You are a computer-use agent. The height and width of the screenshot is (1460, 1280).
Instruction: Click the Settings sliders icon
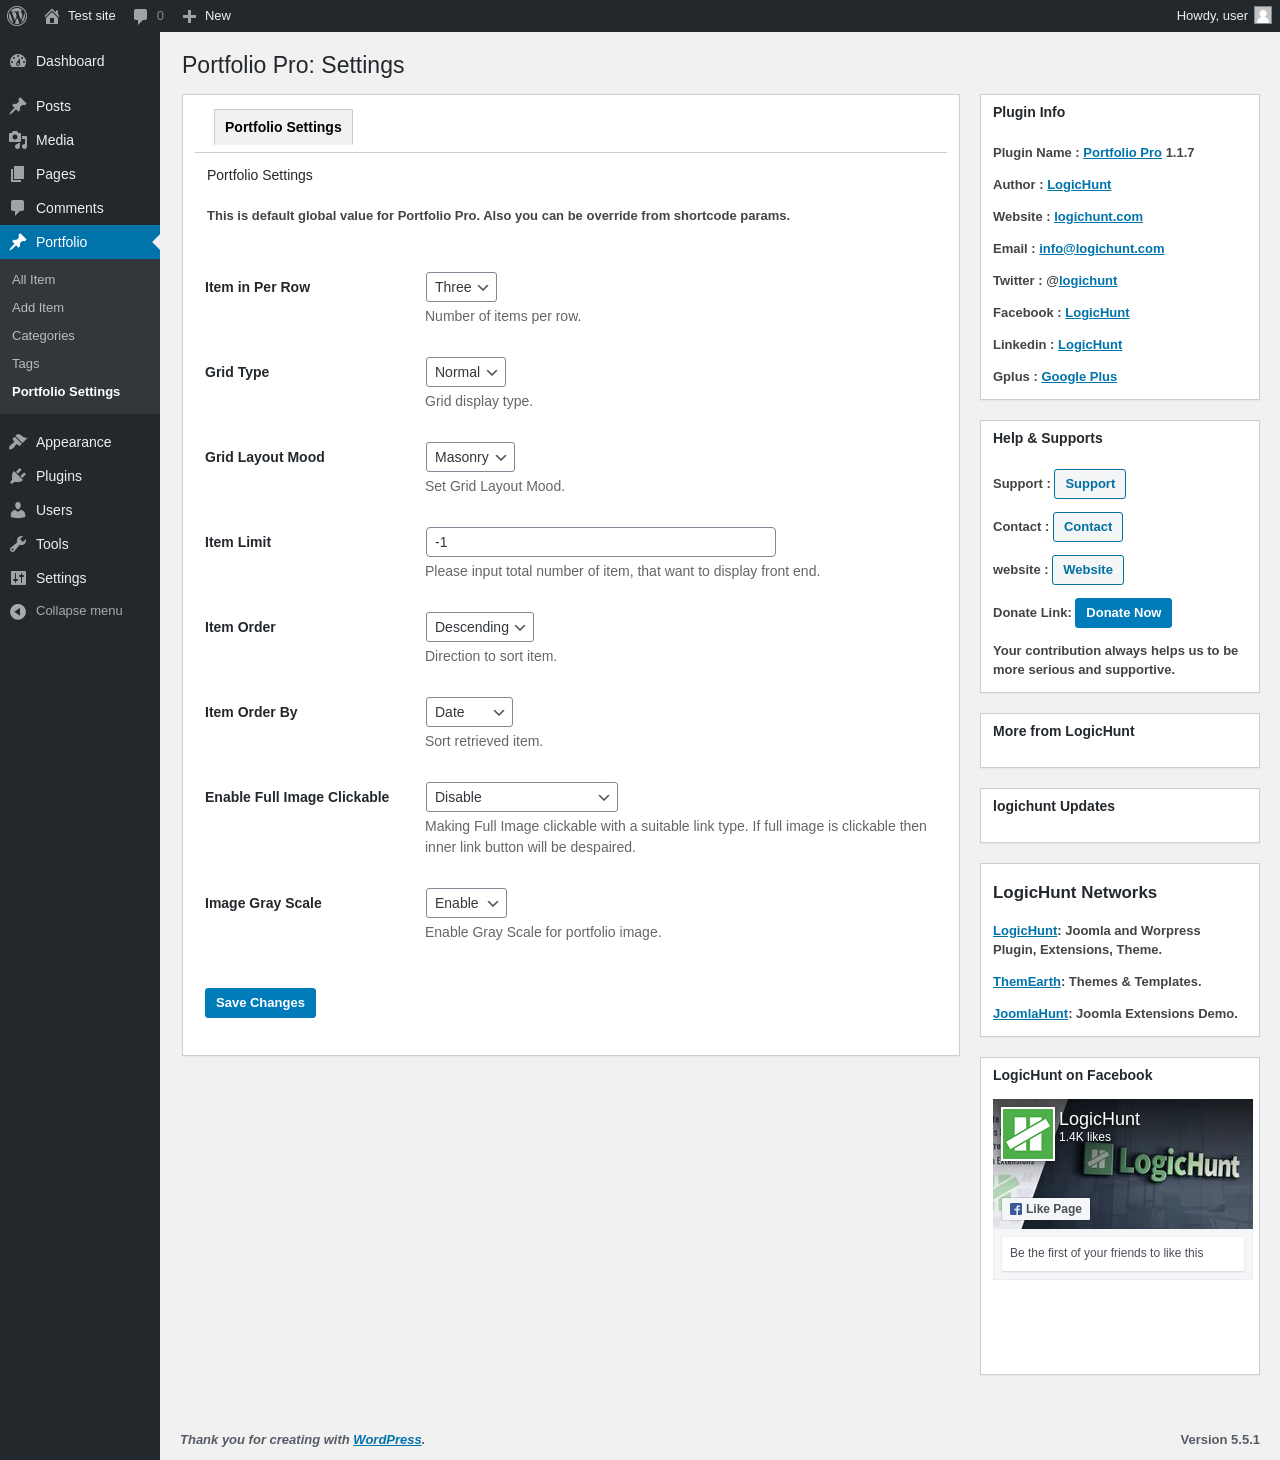[x=18, y=578]
